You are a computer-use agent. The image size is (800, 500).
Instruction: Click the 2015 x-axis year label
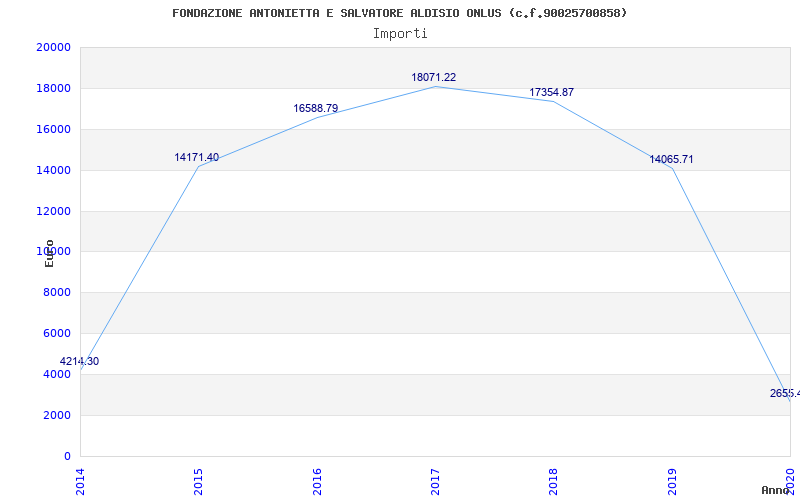[198, 482]
